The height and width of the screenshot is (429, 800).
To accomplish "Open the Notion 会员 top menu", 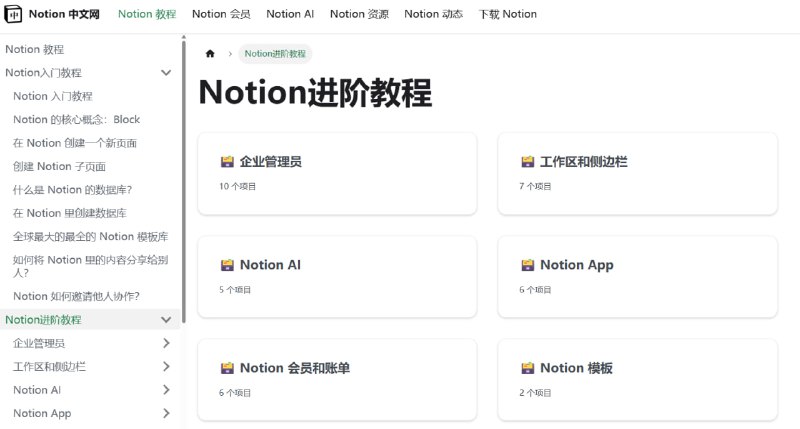I will pos(221,14).
